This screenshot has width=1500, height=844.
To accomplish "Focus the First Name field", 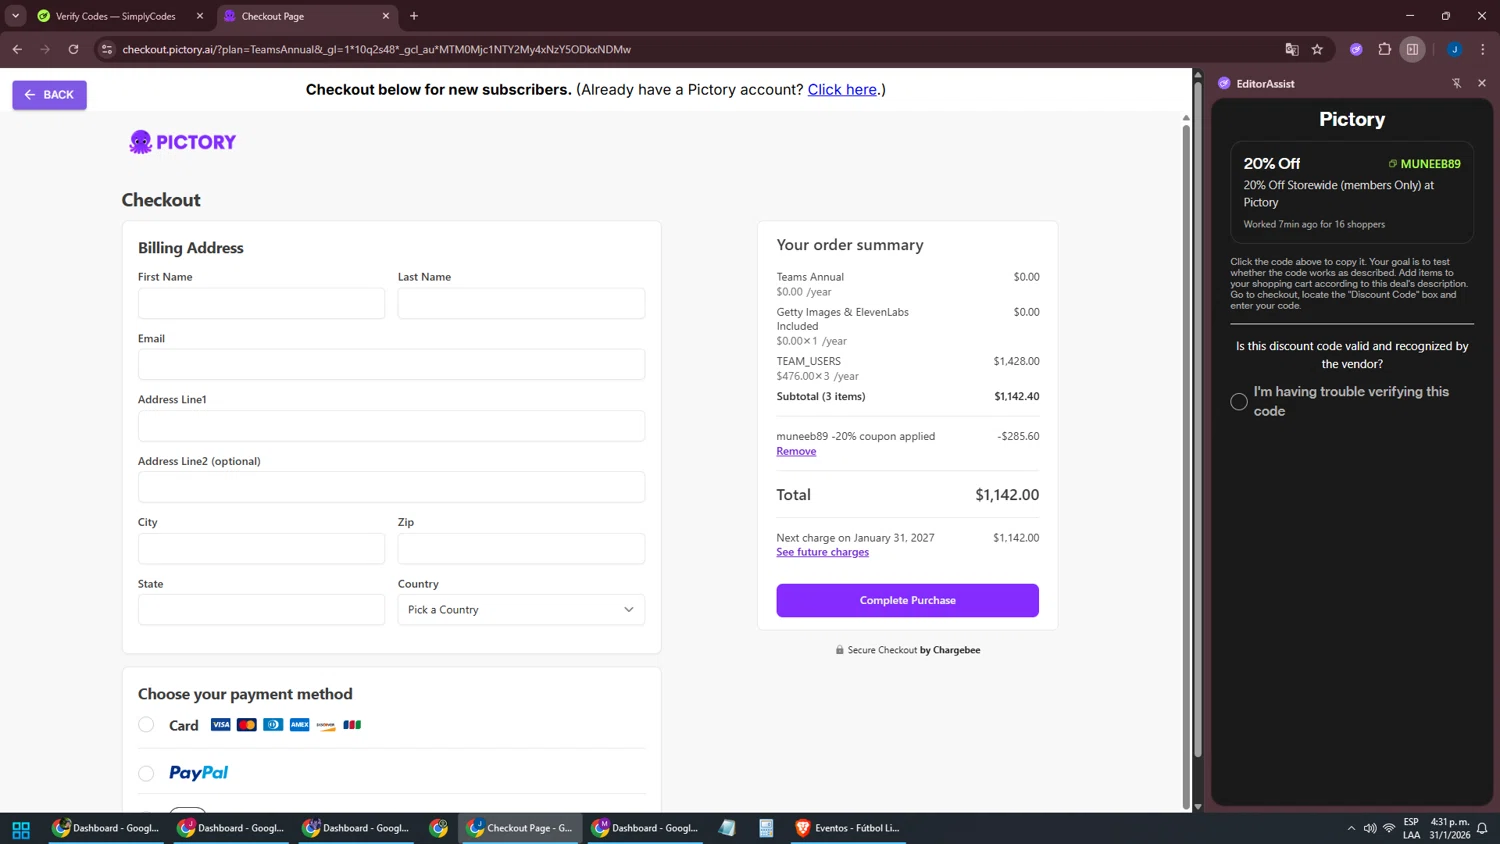I will pos(261,303).
